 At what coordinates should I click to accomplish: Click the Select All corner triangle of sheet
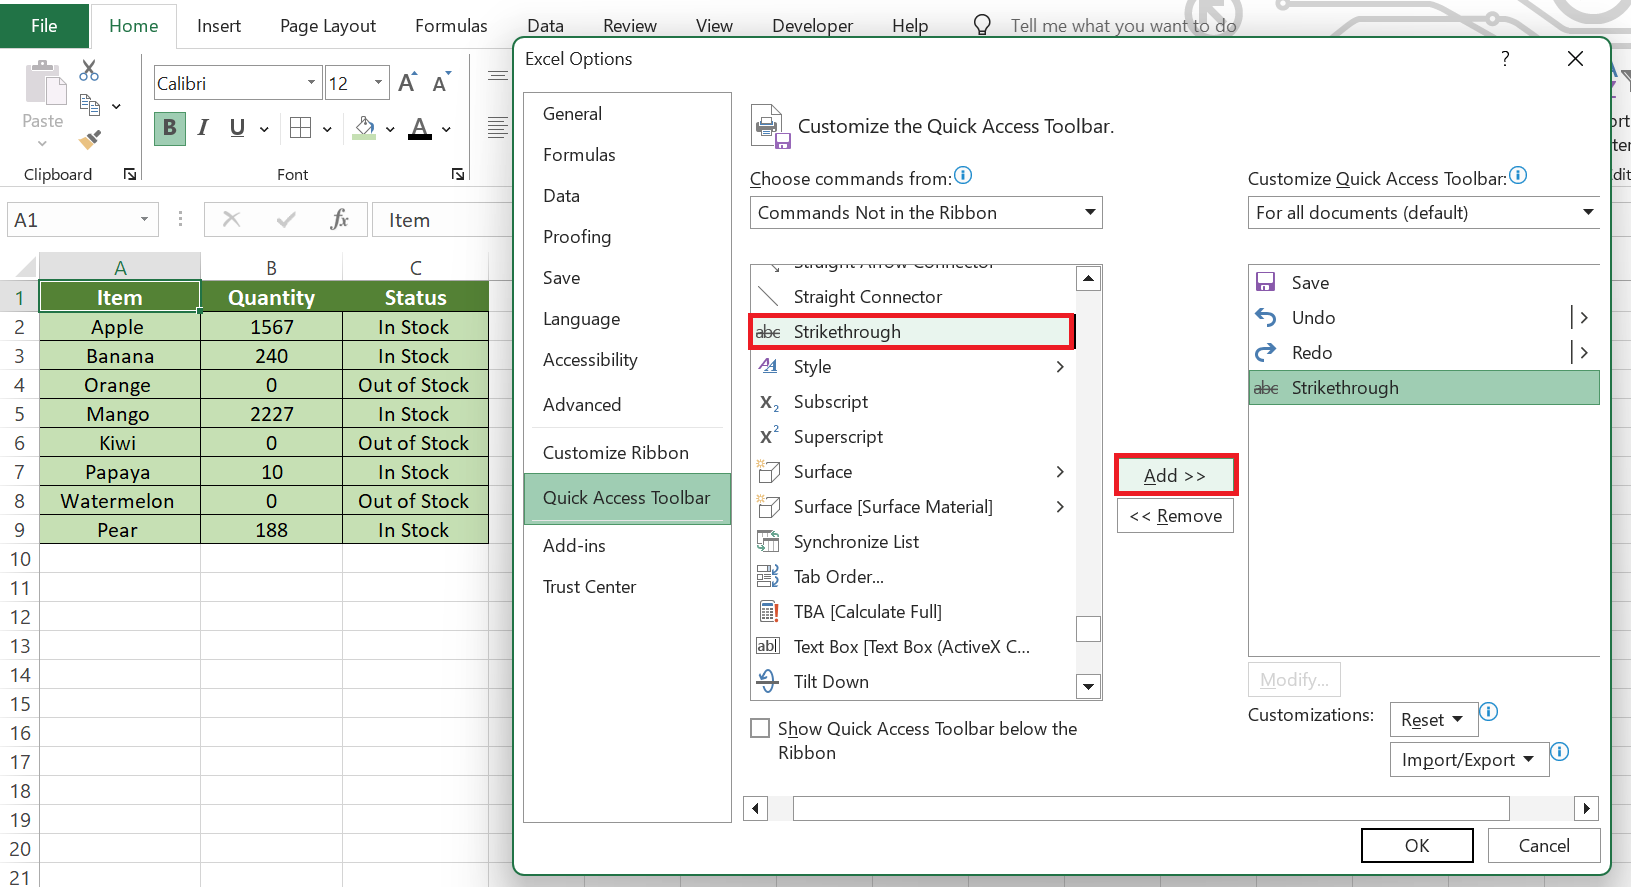tap(24, 267)
